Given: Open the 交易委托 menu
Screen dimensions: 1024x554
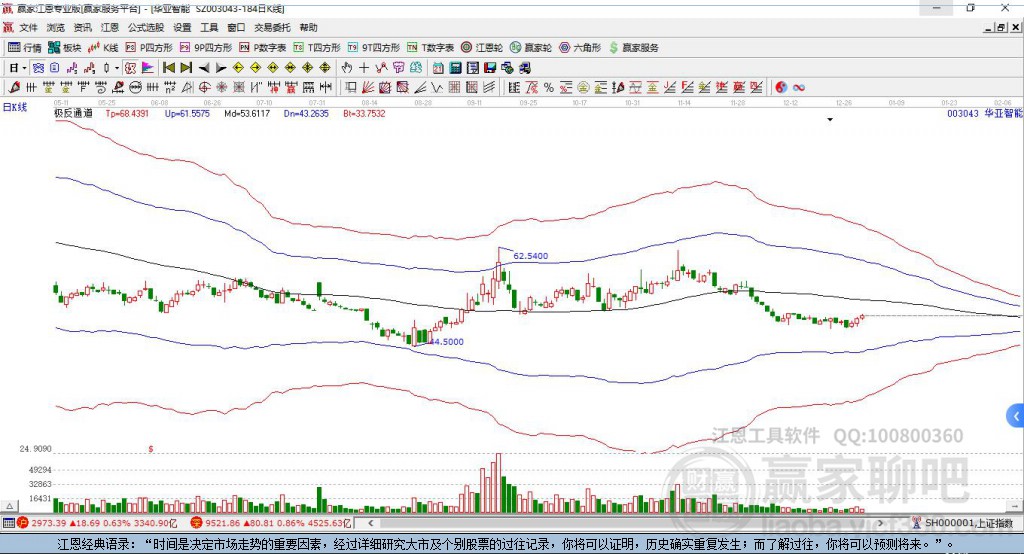Looking at the screenshot, I should coord(272,27).
